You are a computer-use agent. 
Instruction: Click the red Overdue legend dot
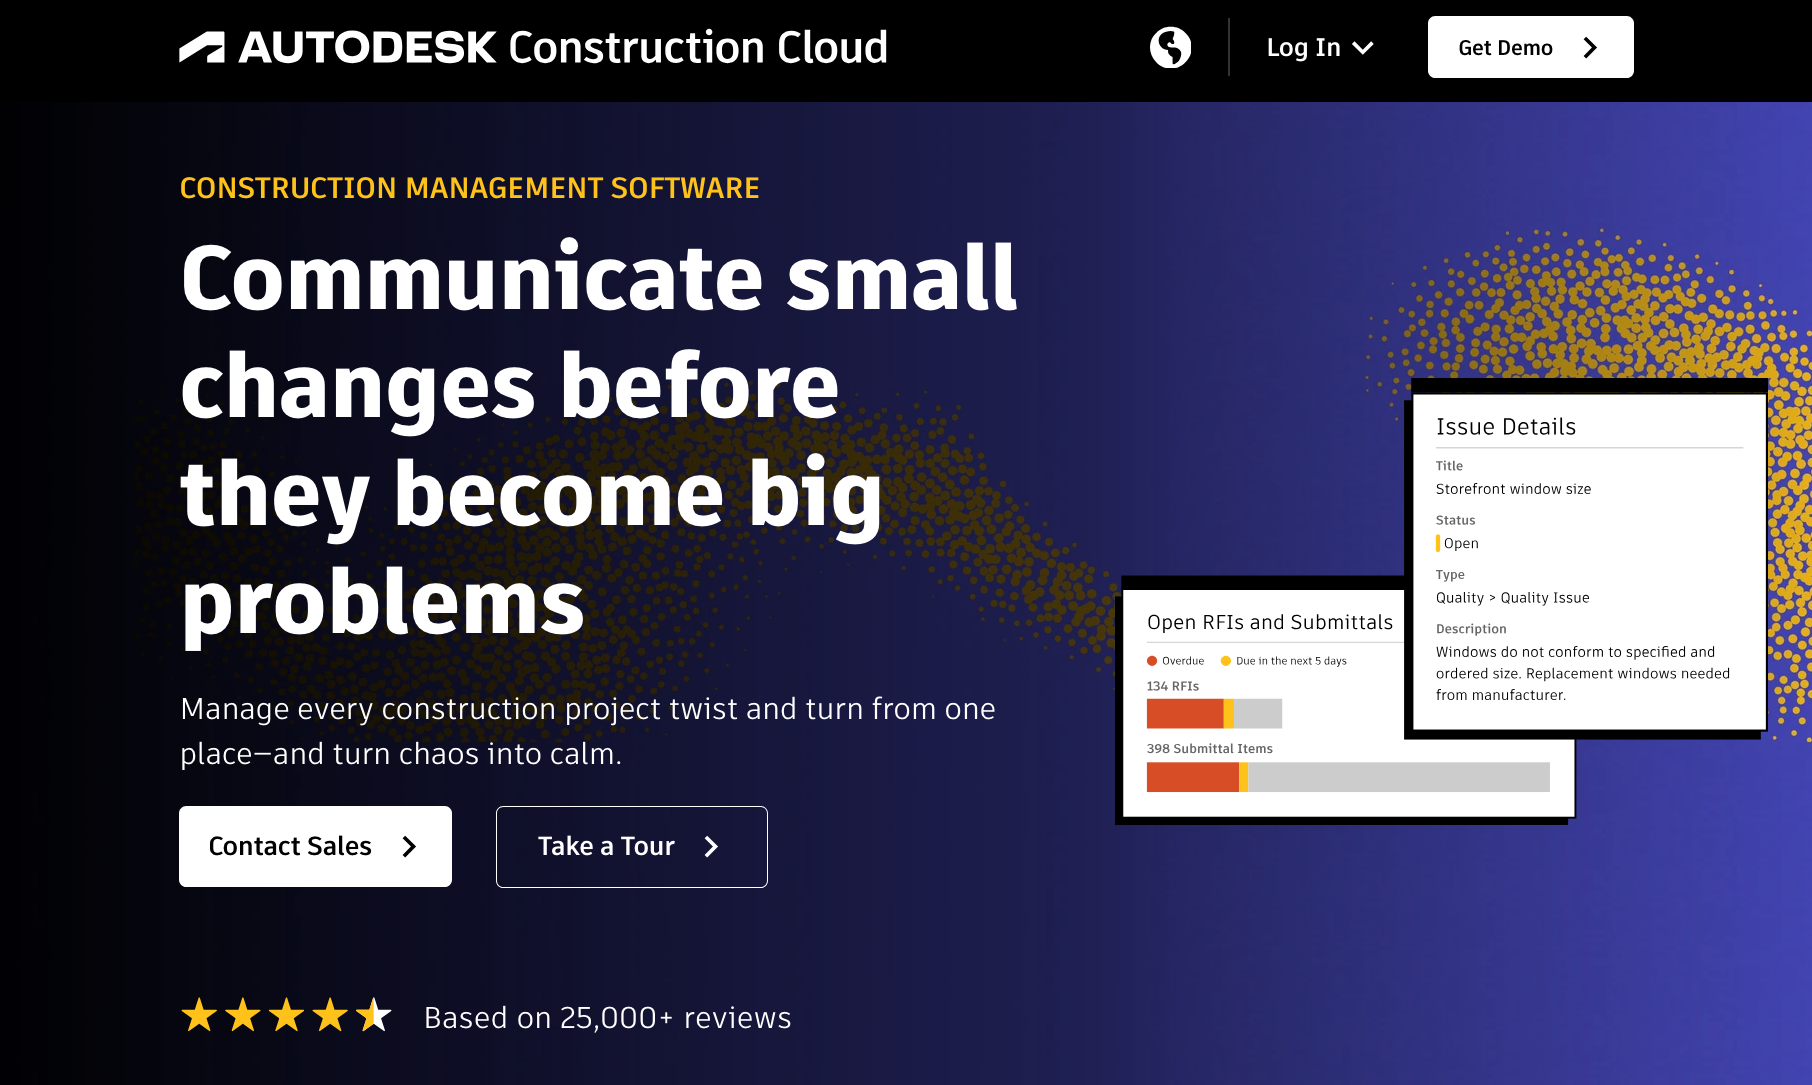(x=1152, y=661)
